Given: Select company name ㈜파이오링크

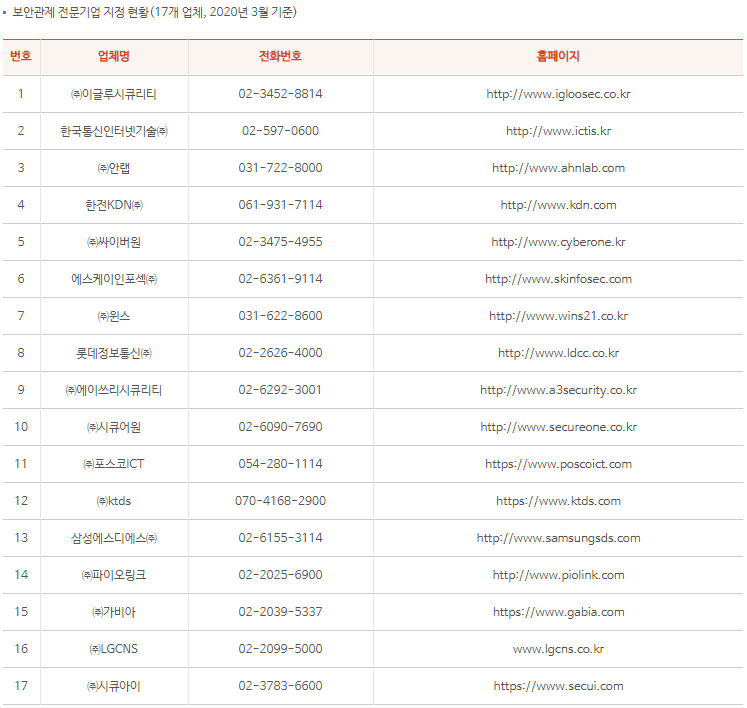Looking at the screenshot, I should tap(113, 575).
